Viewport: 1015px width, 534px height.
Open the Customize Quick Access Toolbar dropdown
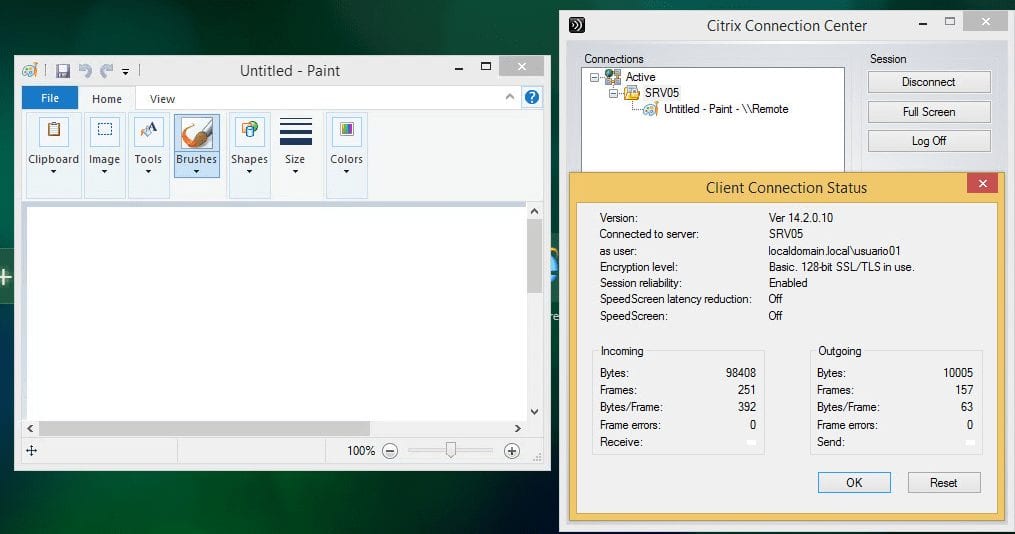[126, 71]
